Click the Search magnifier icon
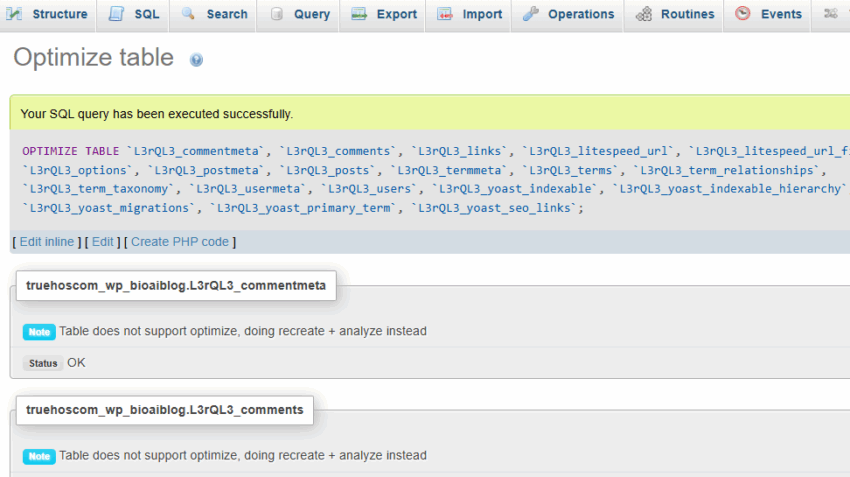 point(188,14)
